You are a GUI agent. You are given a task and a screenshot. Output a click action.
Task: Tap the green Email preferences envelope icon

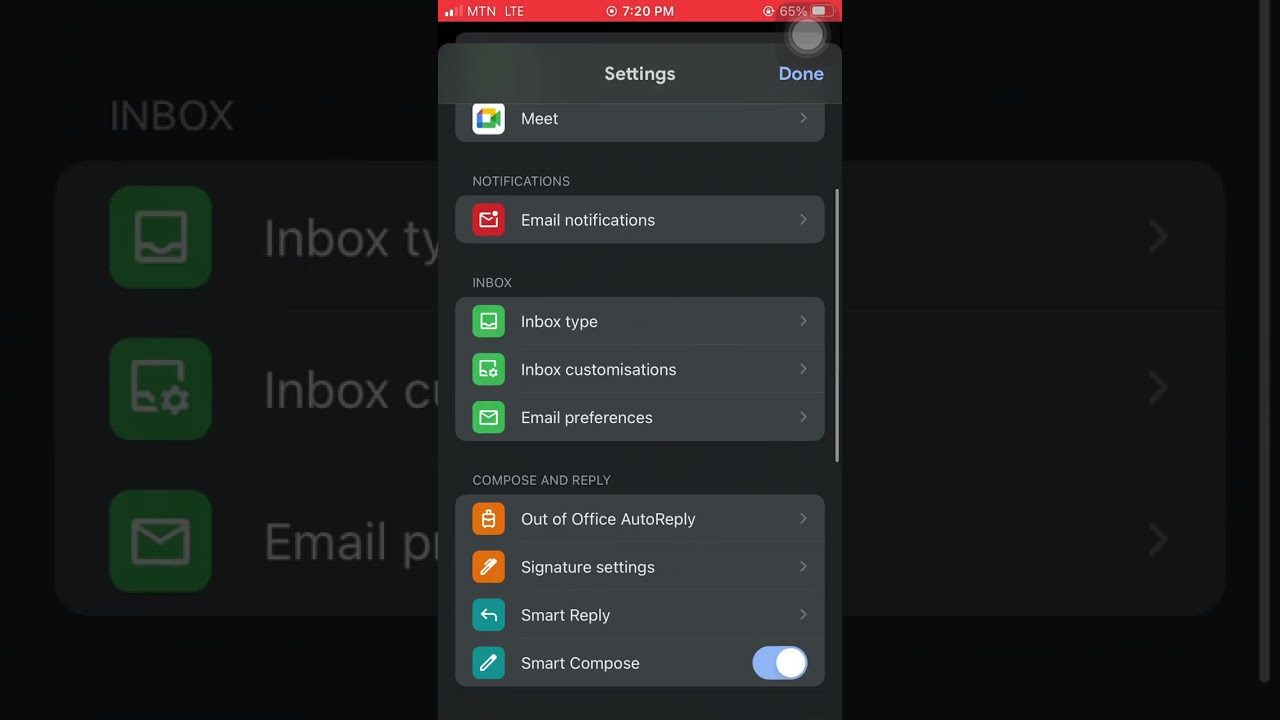488,418
